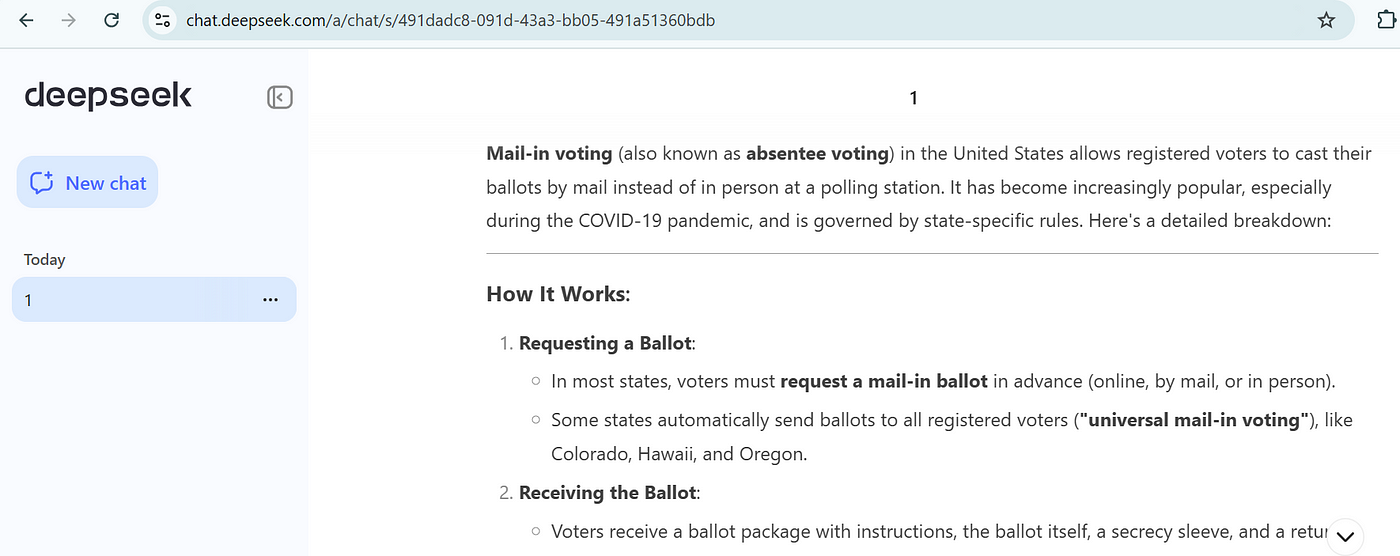Click the deepseek logo

(108, 96)
